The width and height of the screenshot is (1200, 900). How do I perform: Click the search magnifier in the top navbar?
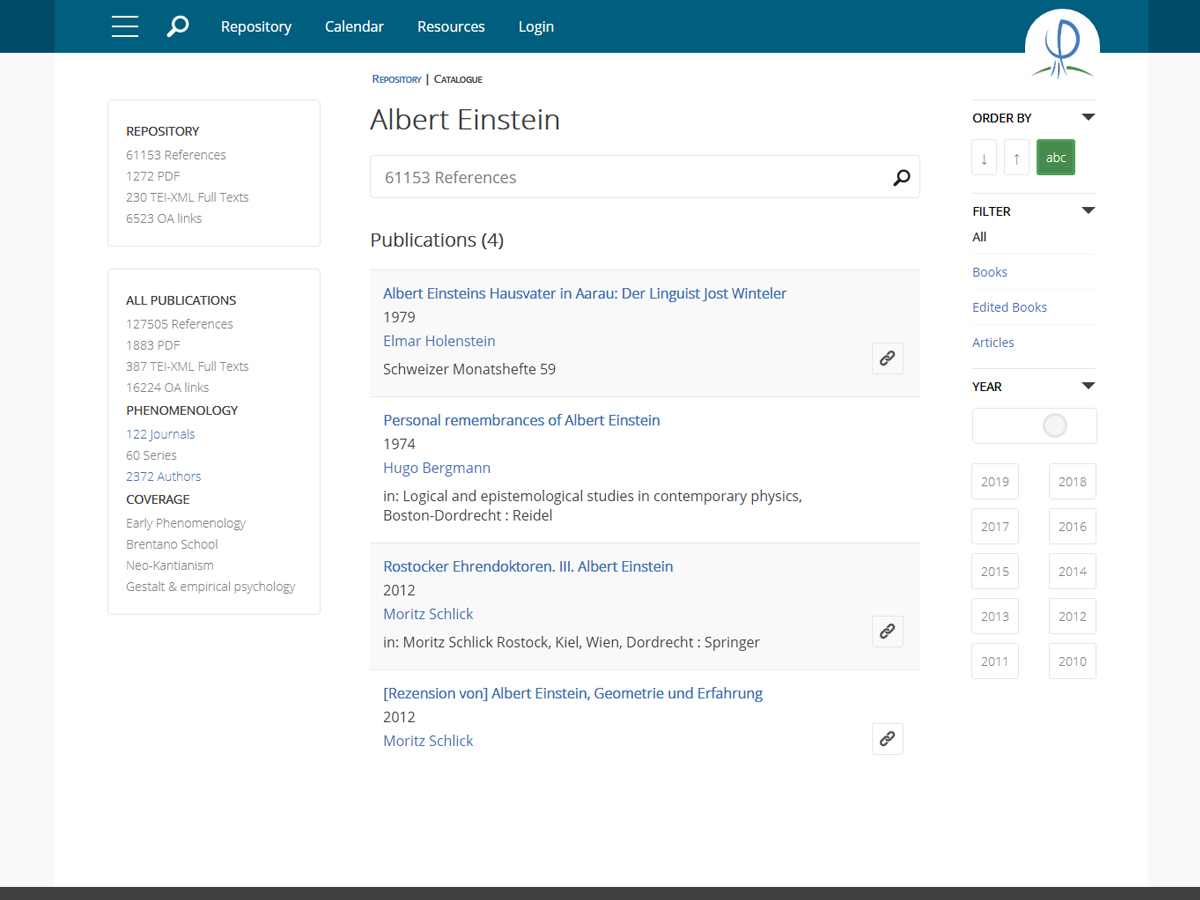point(178,26)
